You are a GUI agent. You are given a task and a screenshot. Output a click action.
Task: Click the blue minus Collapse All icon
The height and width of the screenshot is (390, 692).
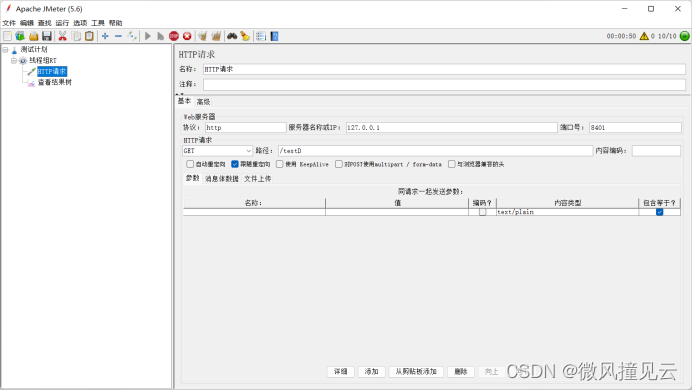[x=118, y=36]
